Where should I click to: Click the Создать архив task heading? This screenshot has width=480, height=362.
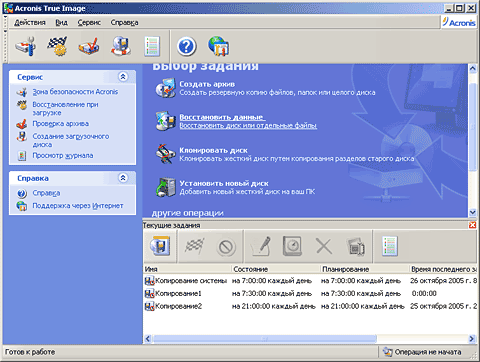point(207,84)
